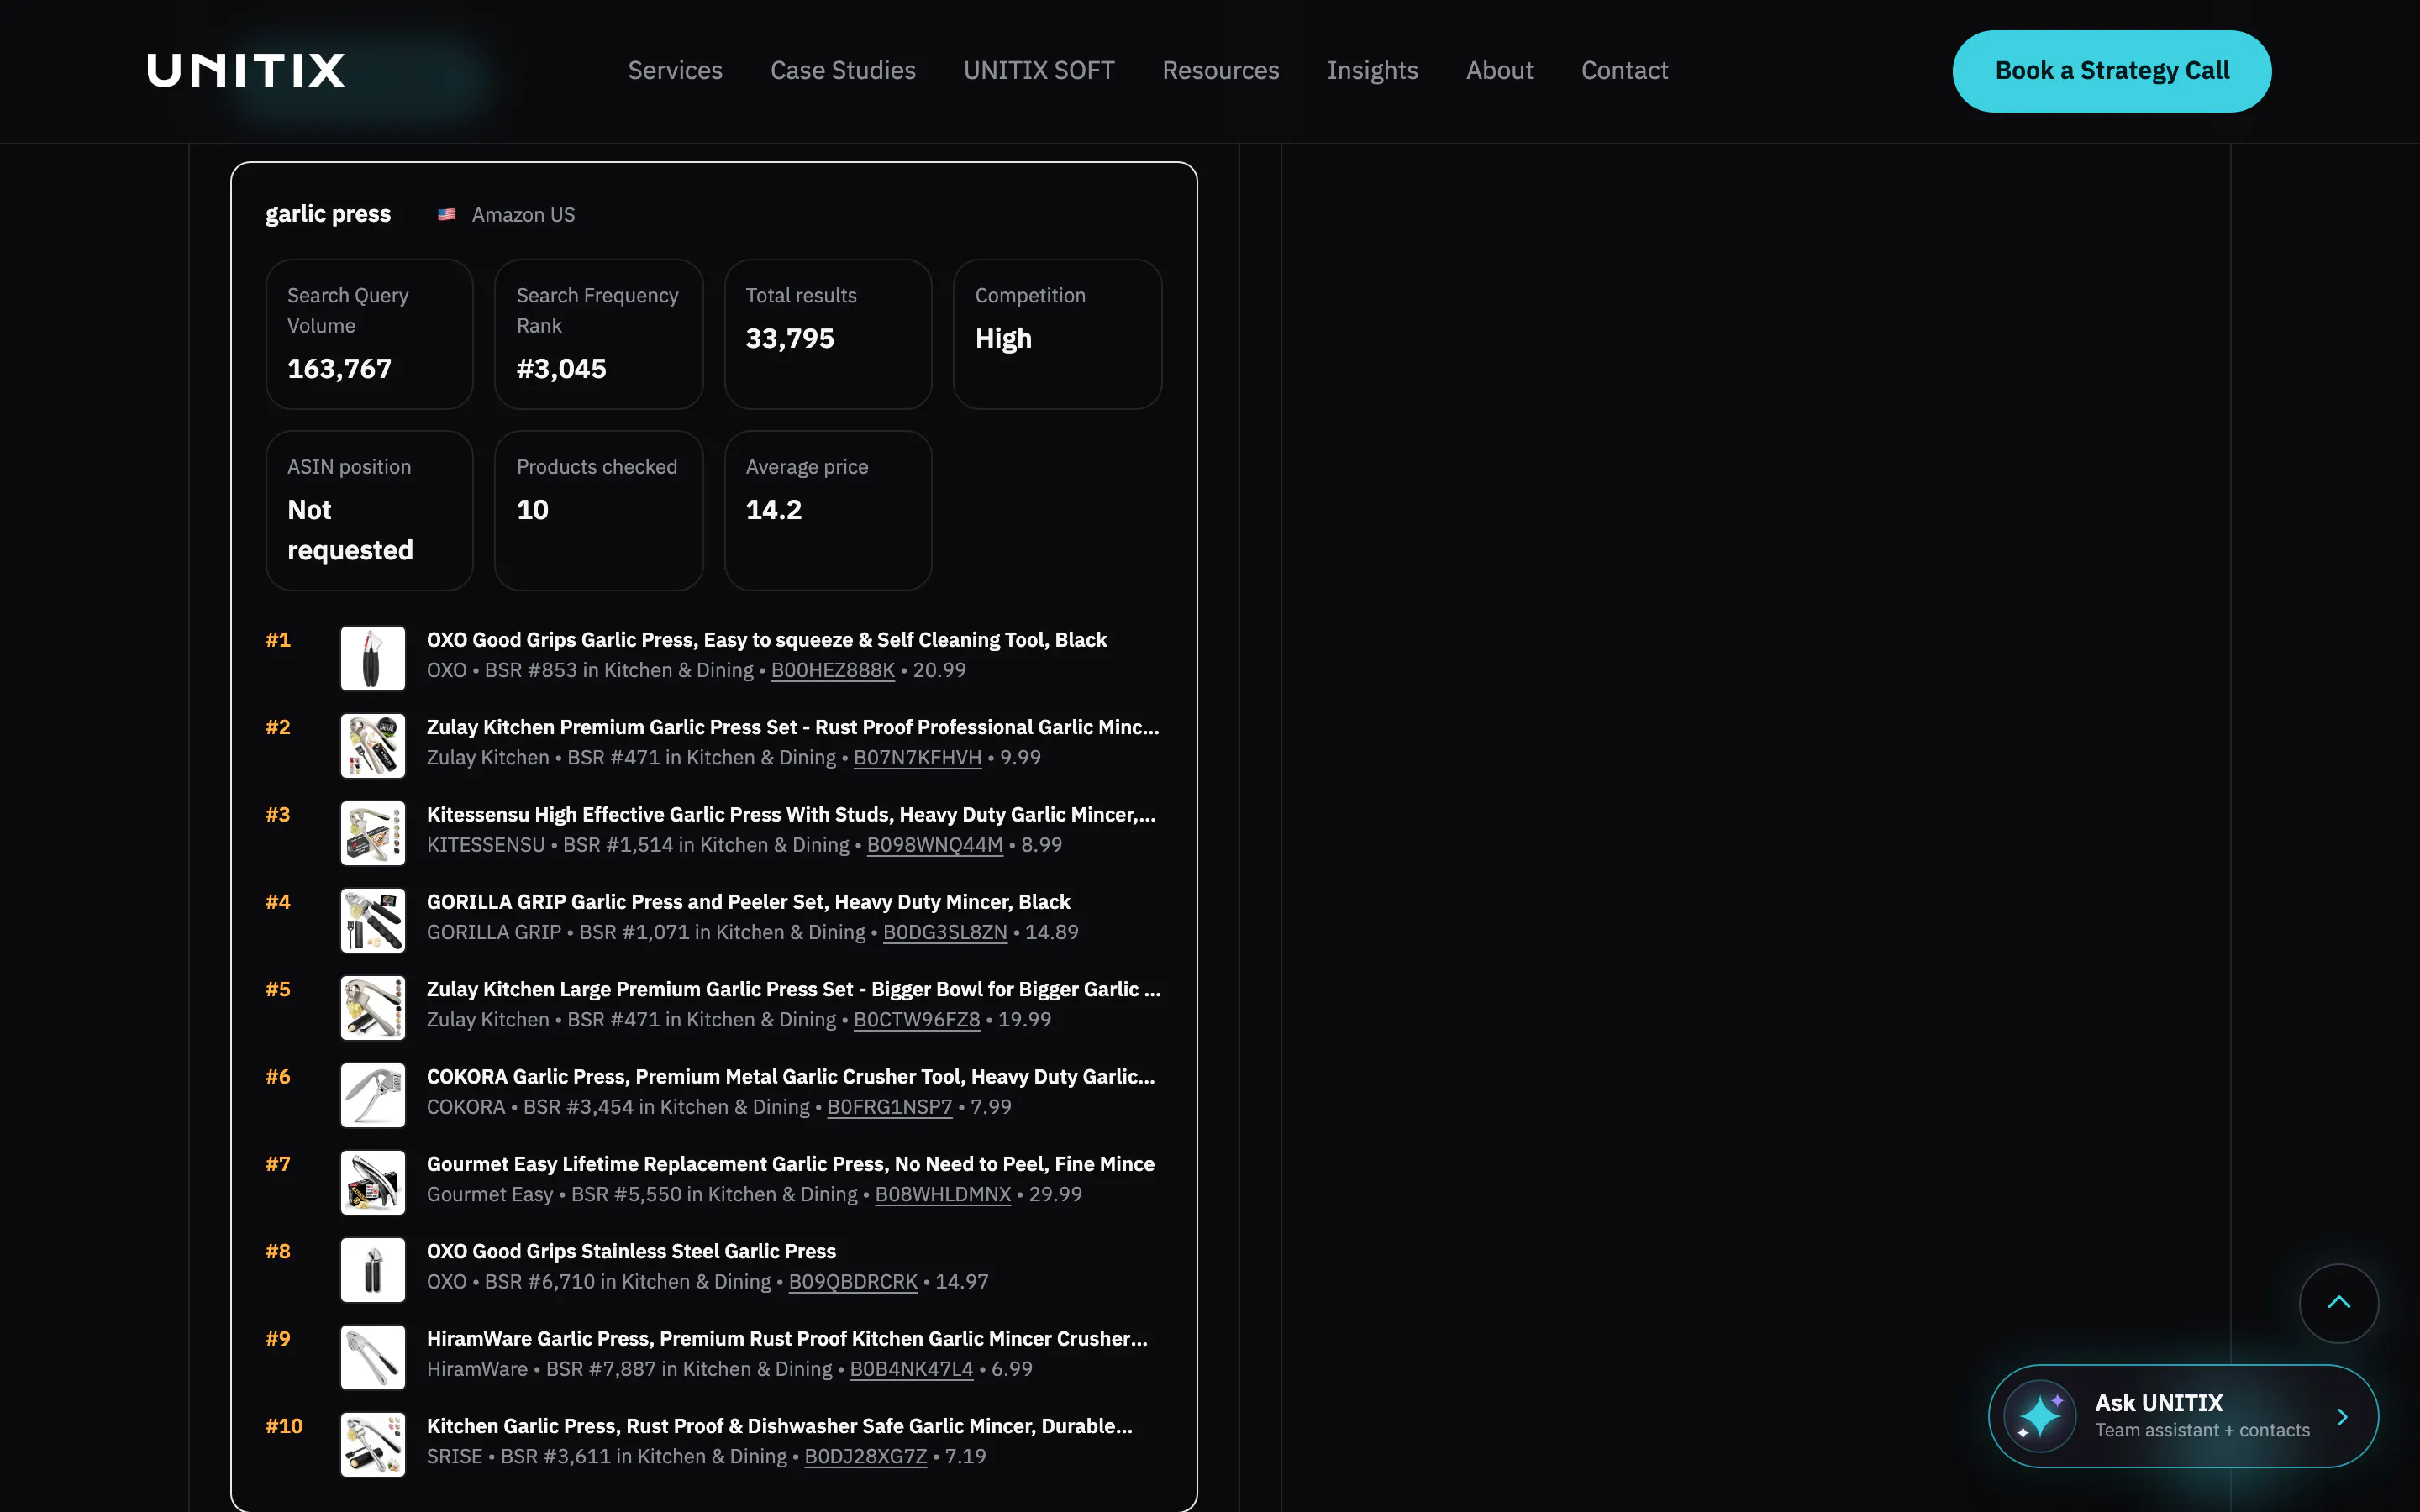Click the ASIN position Not requested value
The height and width of the screenshot is (1512, 2420).
click(x=350, y=530)
